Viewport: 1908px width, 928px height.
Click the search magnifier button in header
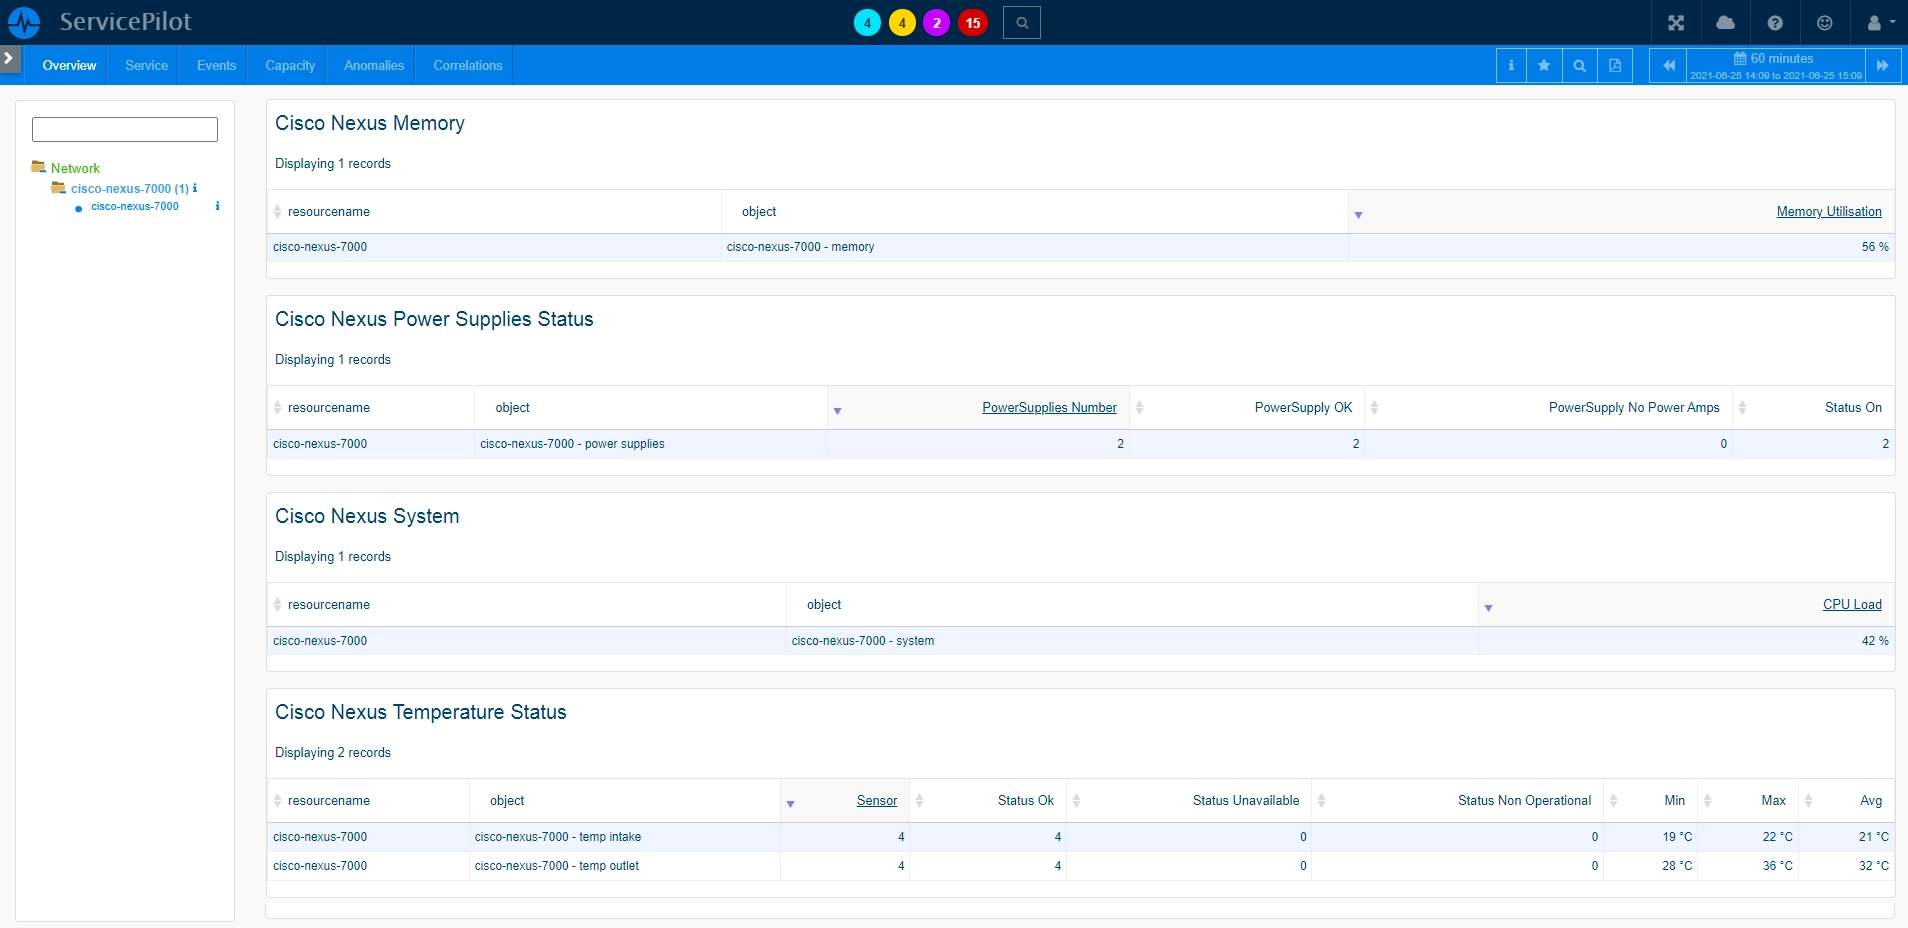(x=1022, y=22)
